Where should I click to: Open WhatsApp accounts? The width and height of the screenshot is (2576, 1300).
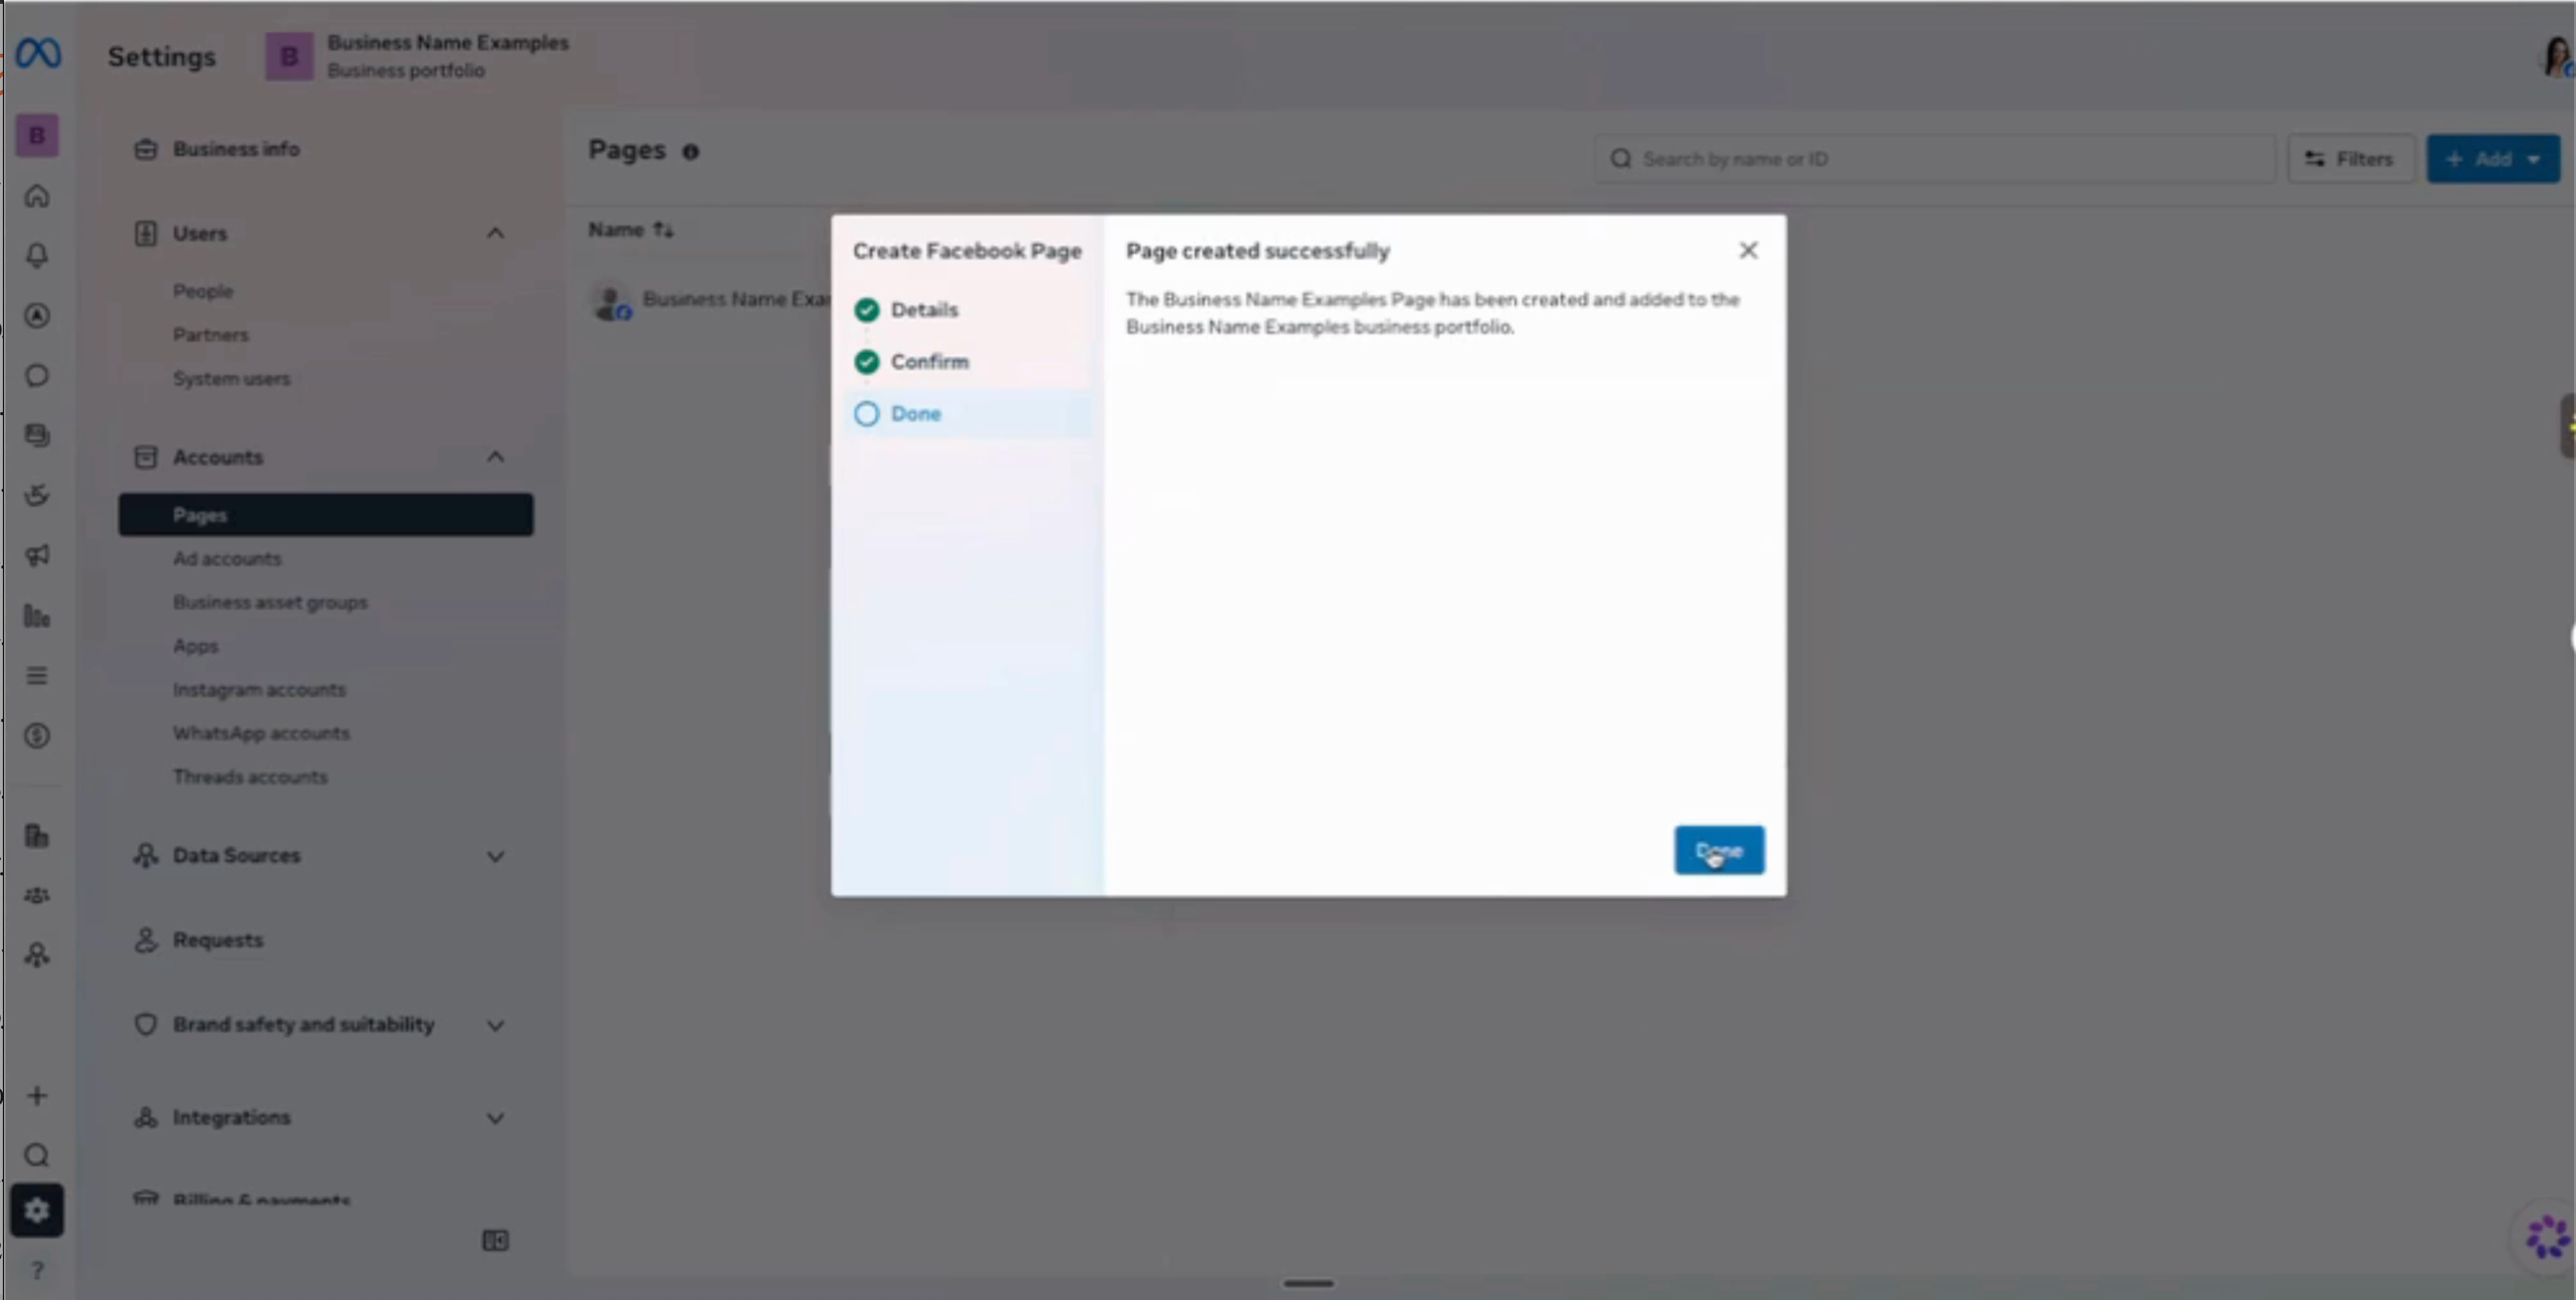coord(261,733)
